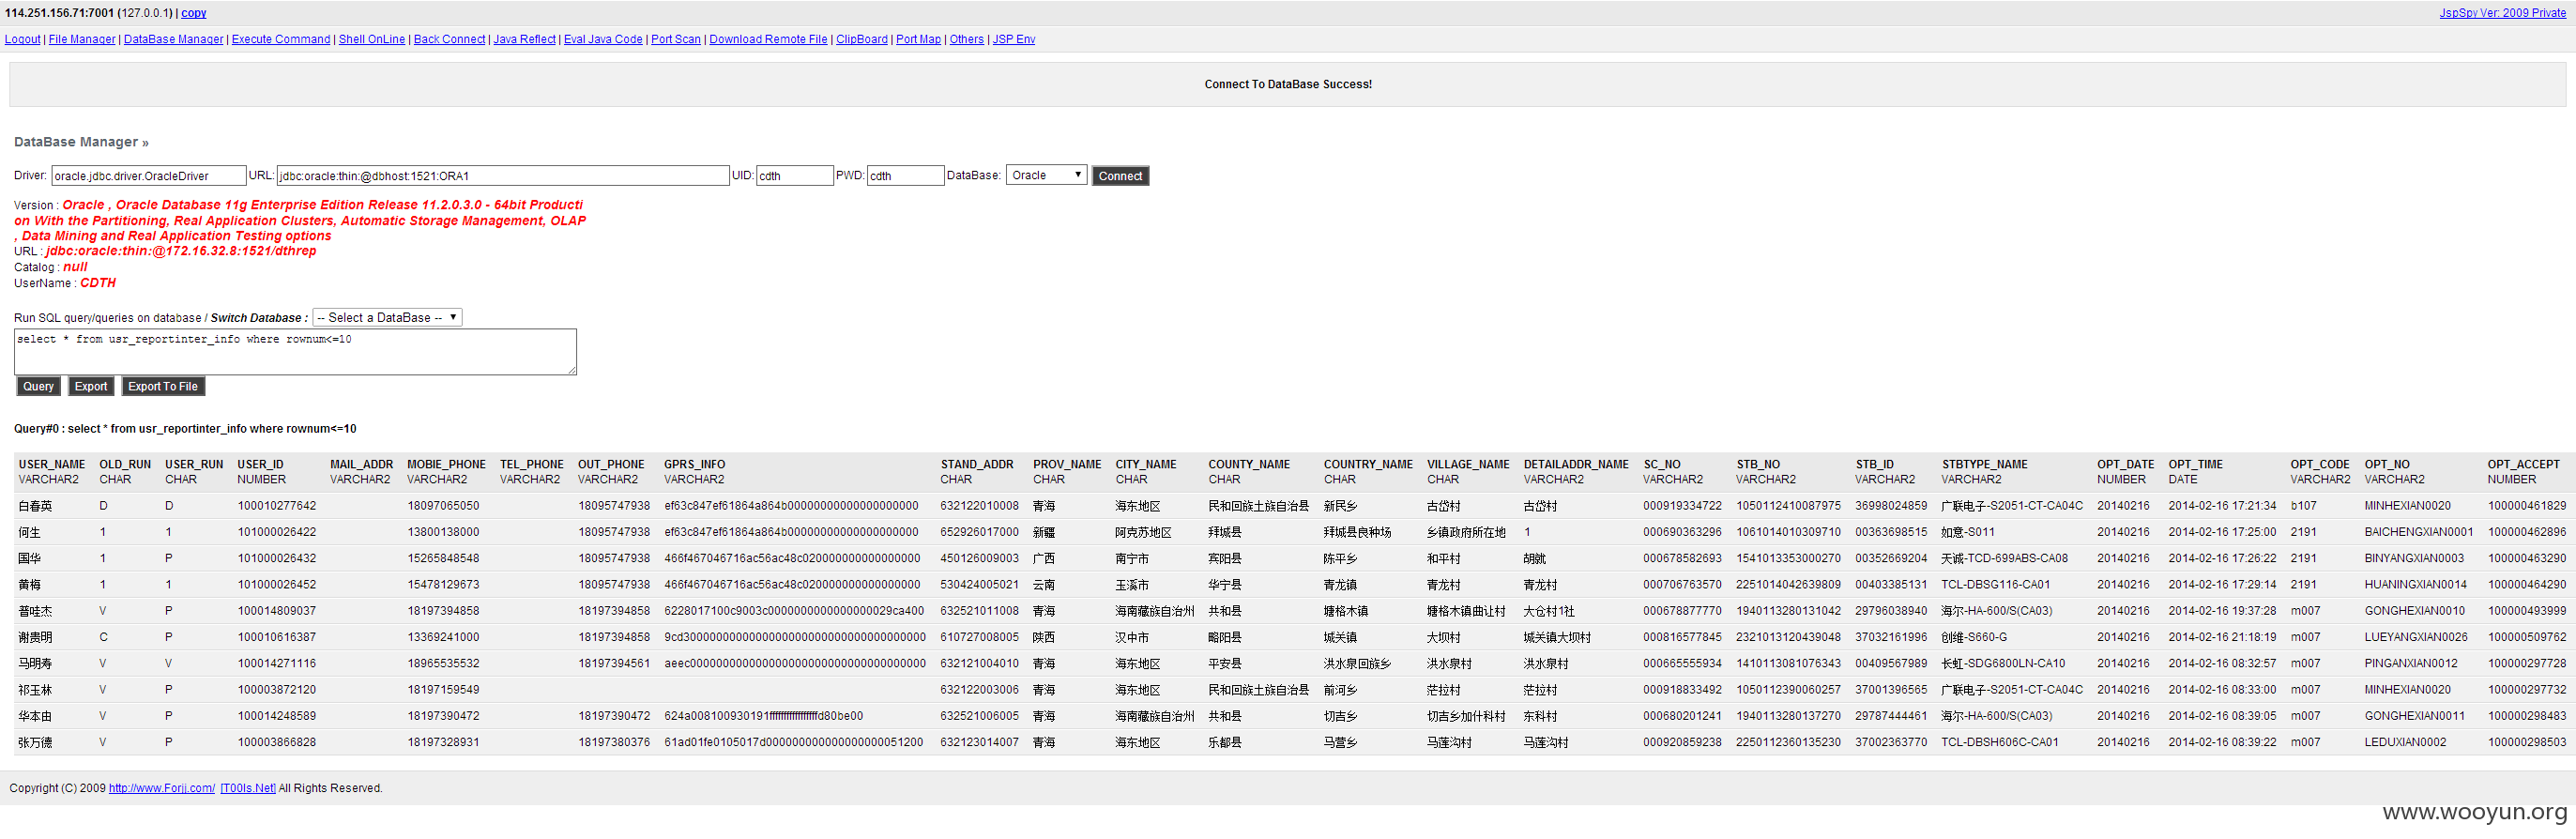
Task: Open File Manager
Action: click(82, 39)
